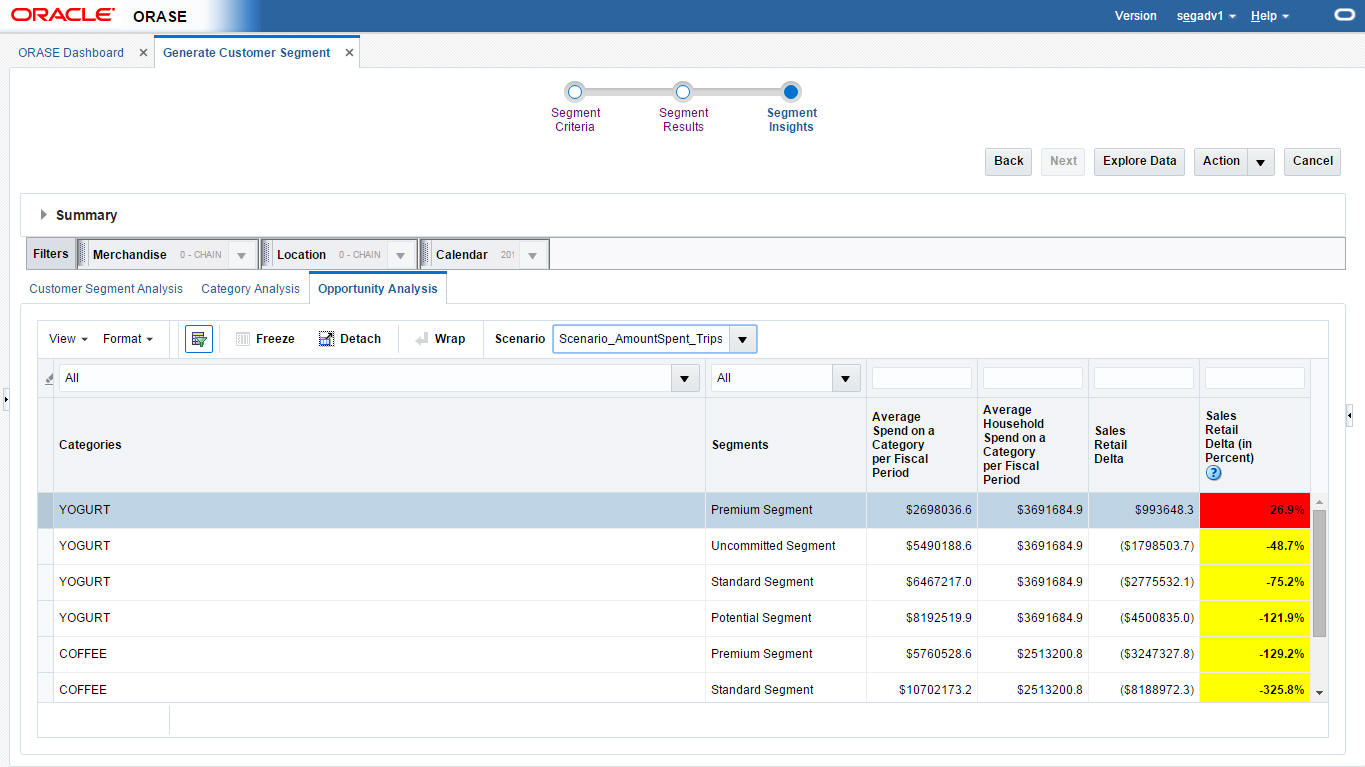Open the Help menu

(1270, 16)
